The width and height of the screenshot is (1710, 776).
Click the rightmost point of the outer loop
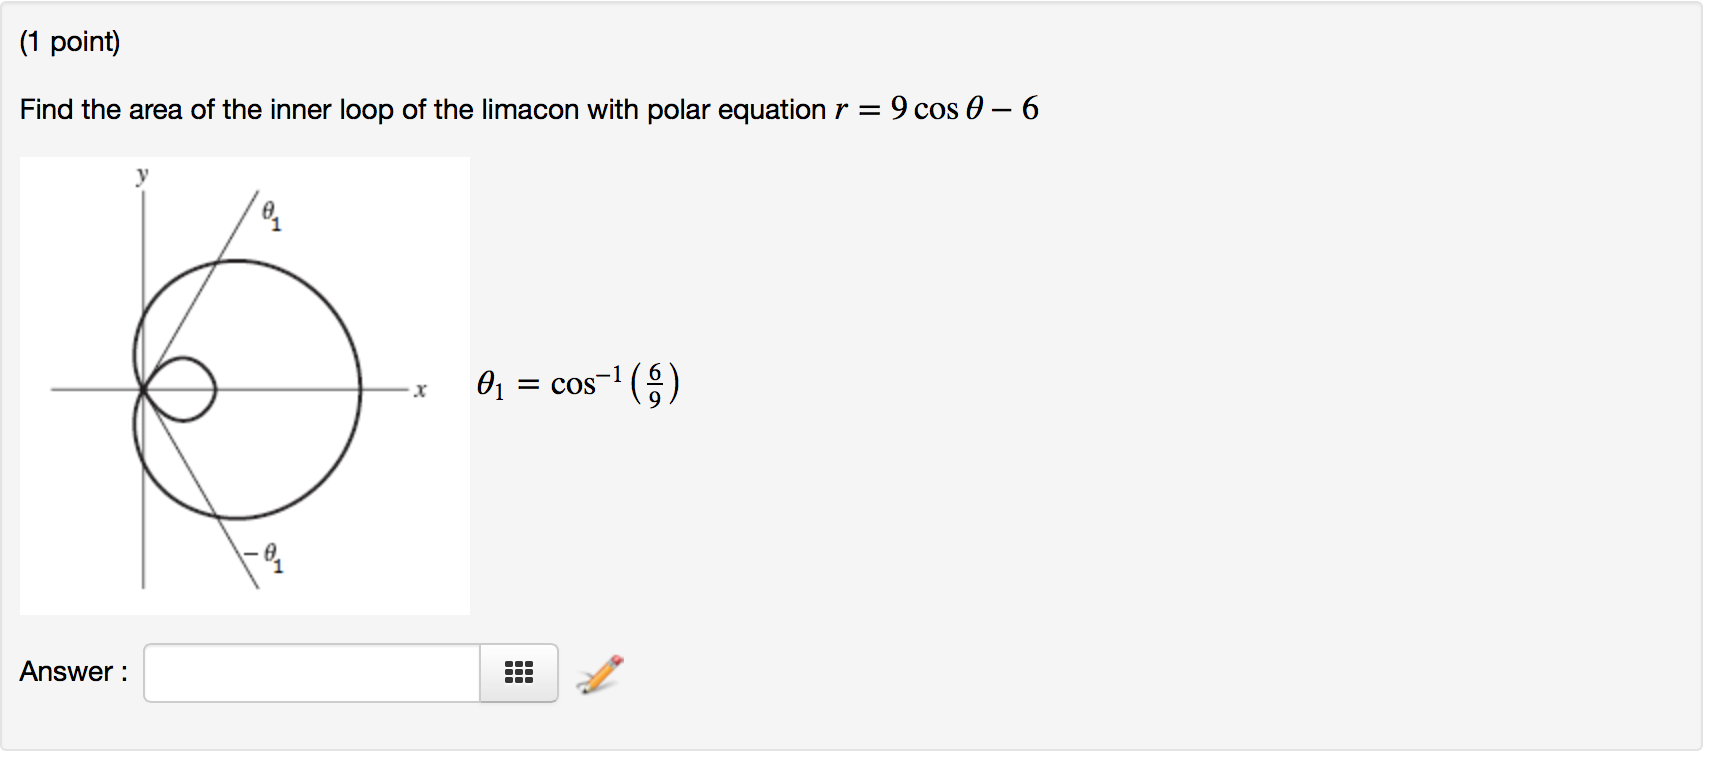[361, 388]
